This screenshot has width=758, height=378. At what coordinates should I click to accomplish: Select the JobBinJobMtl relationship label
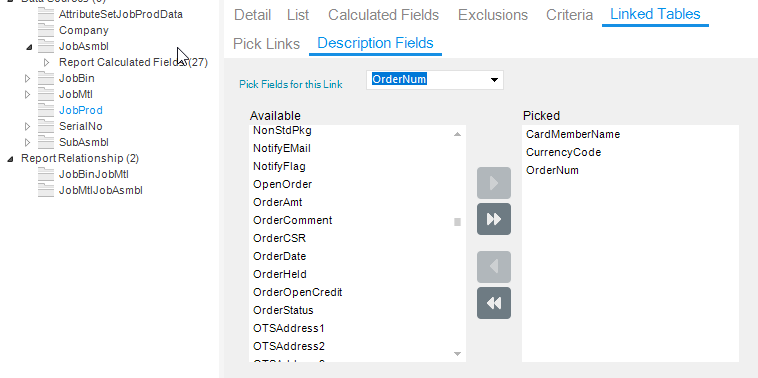coord(93,174)
